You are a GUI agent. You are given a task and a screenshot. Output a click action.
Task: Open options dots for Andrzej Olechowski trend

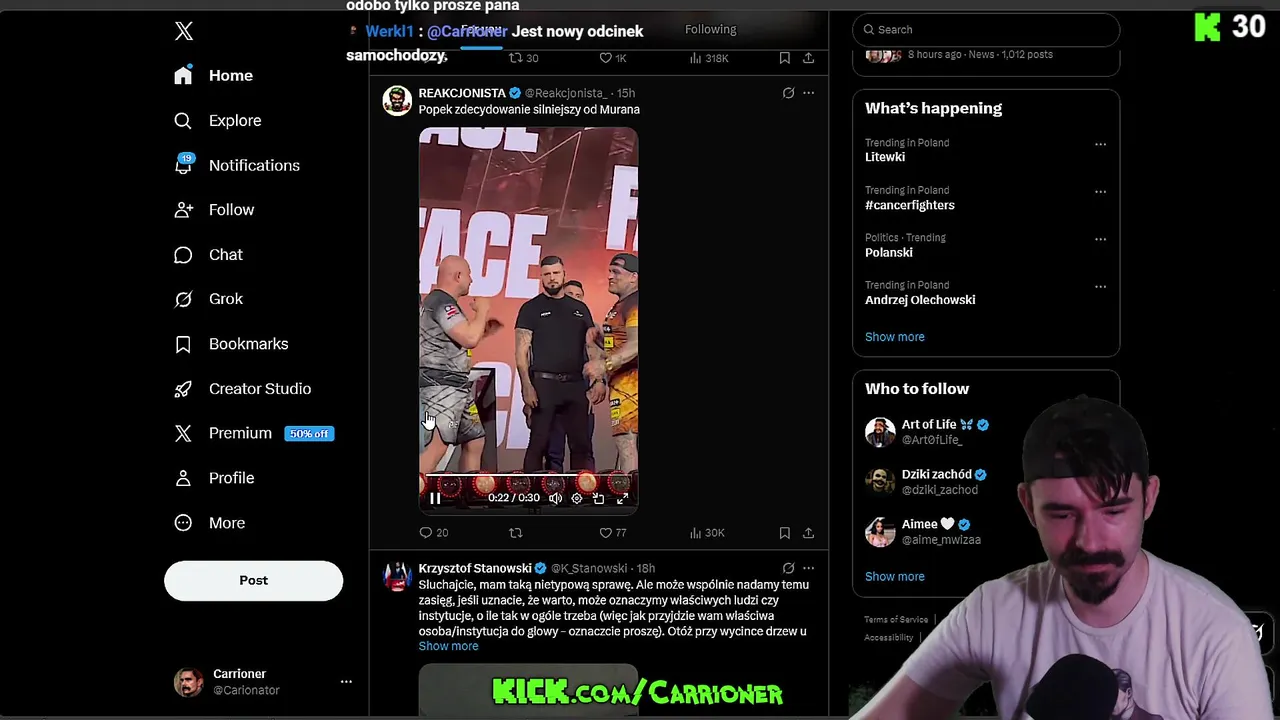pos(1100,286)
